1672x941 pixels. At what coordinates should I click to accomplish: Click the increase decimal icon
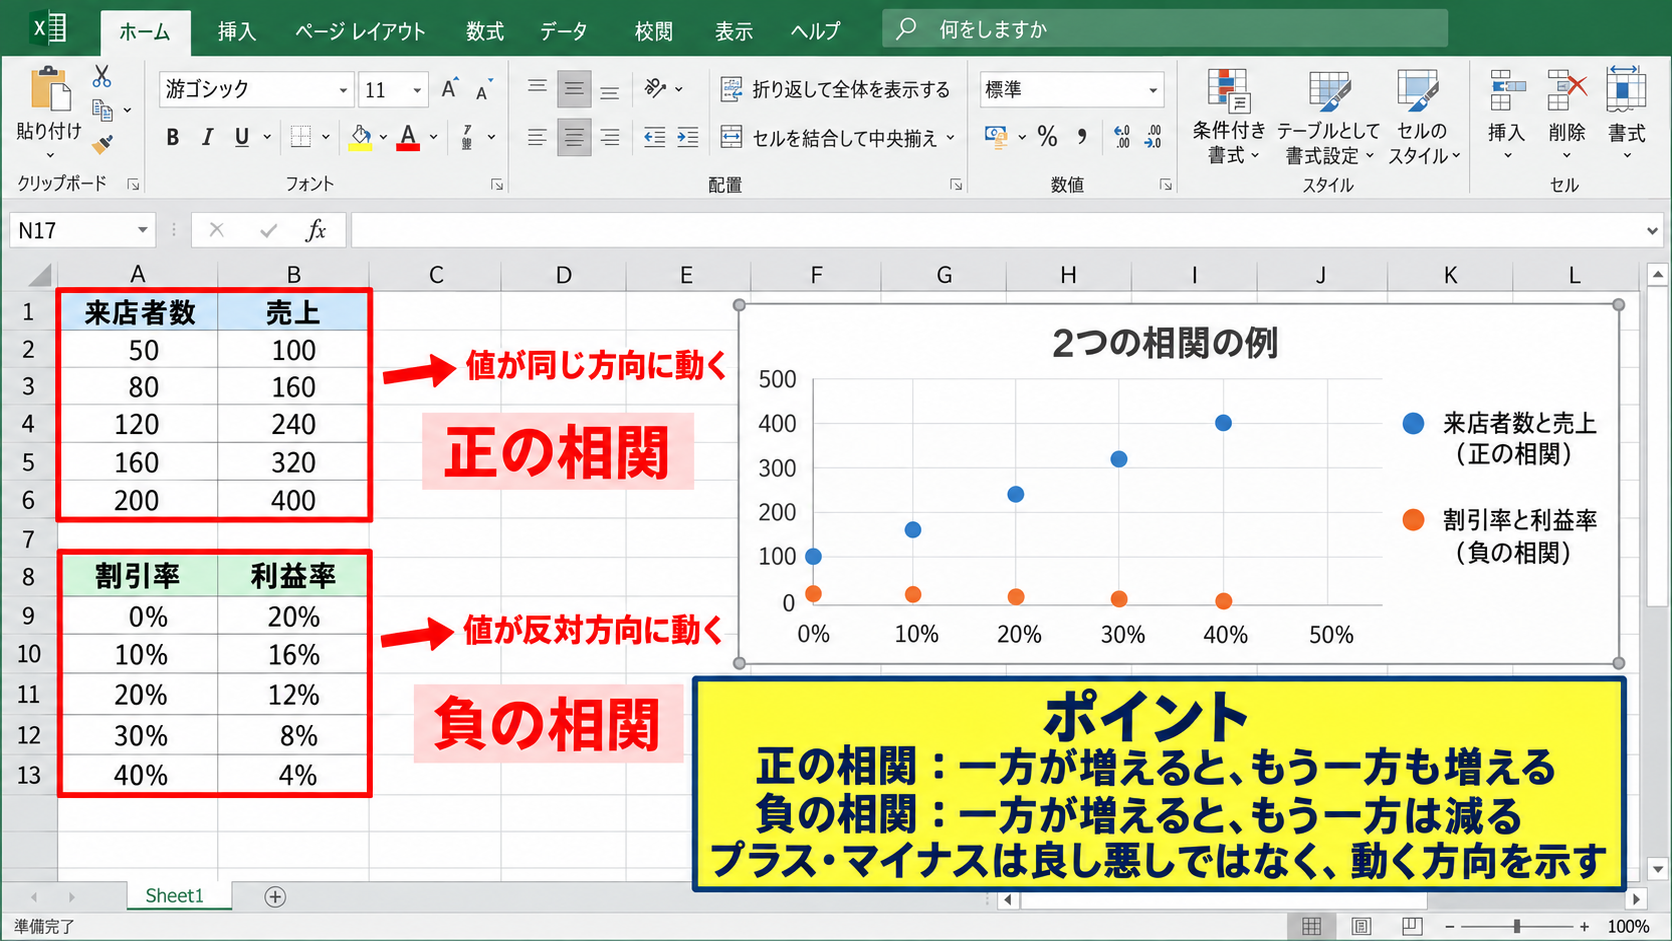[1122, 136]
